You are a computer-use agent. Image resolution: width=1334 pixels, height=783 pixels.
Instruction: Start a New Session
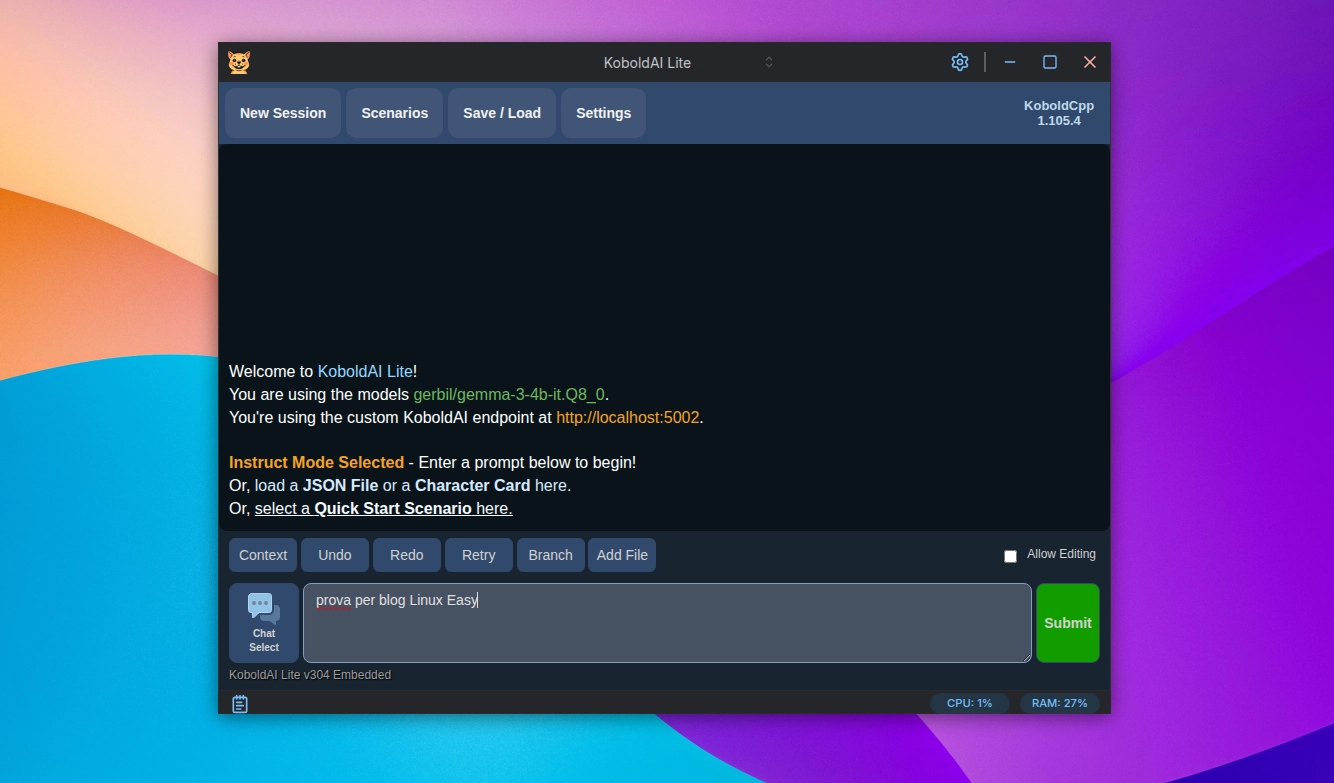[283, 113]
